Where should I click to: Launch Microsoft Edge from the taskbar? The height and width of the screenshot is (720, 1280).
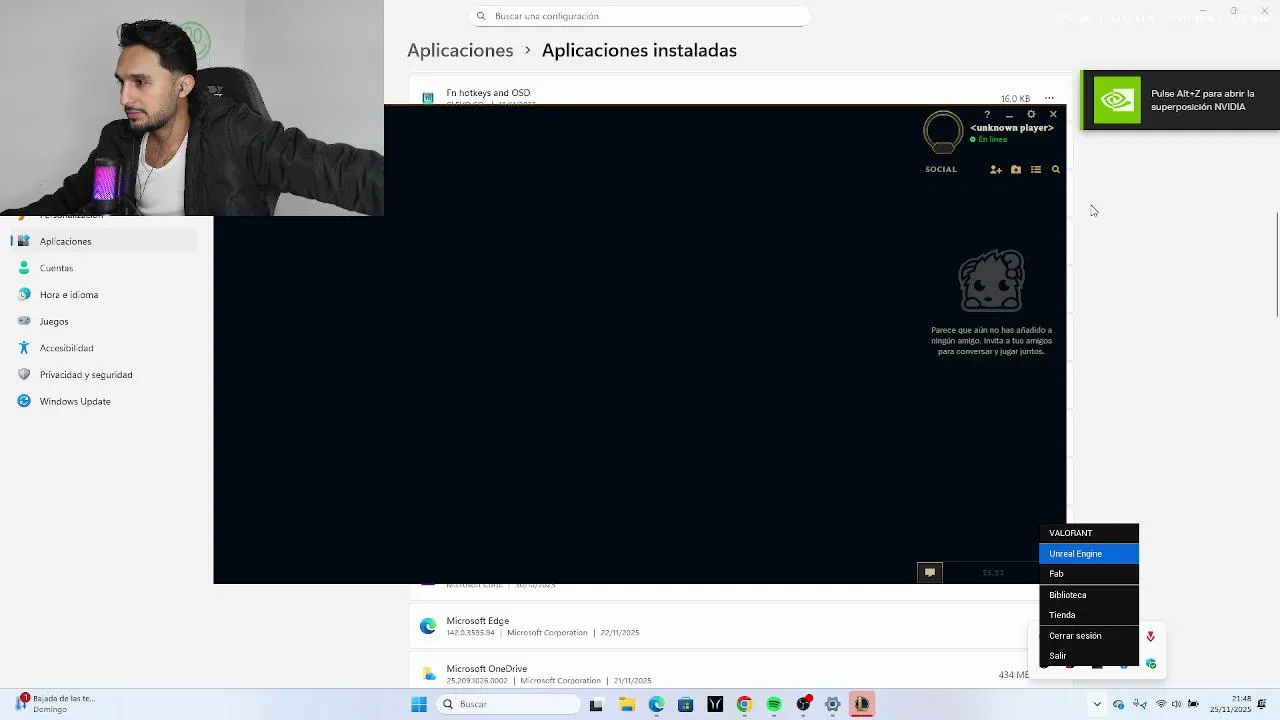[656, 704]
